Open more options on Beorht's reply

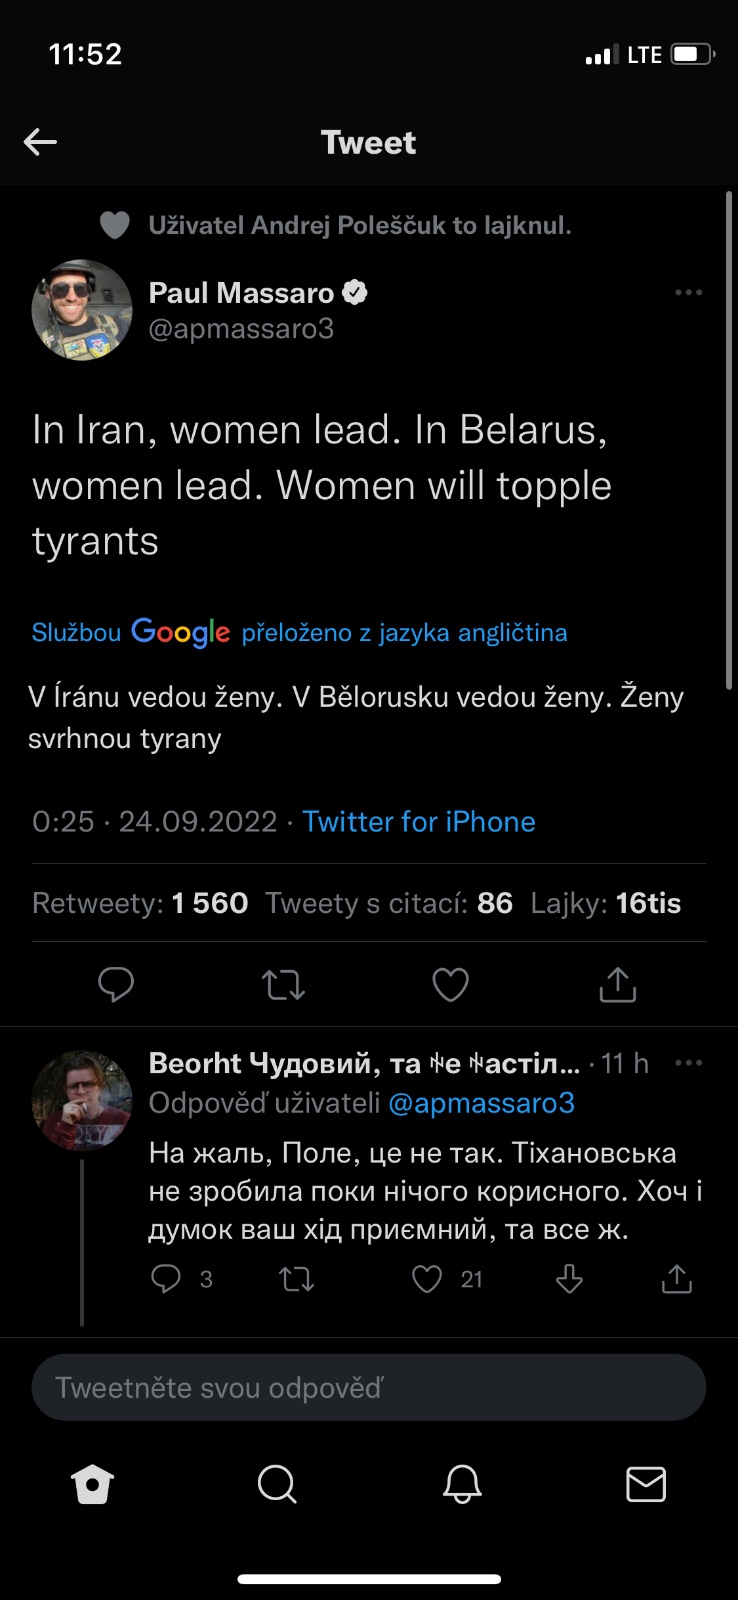point(688,1063)
